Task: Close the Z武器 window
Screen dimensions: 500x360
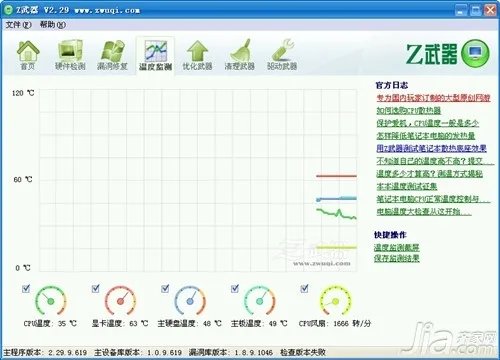Action: pyautogui.click(x=491, y=10)
